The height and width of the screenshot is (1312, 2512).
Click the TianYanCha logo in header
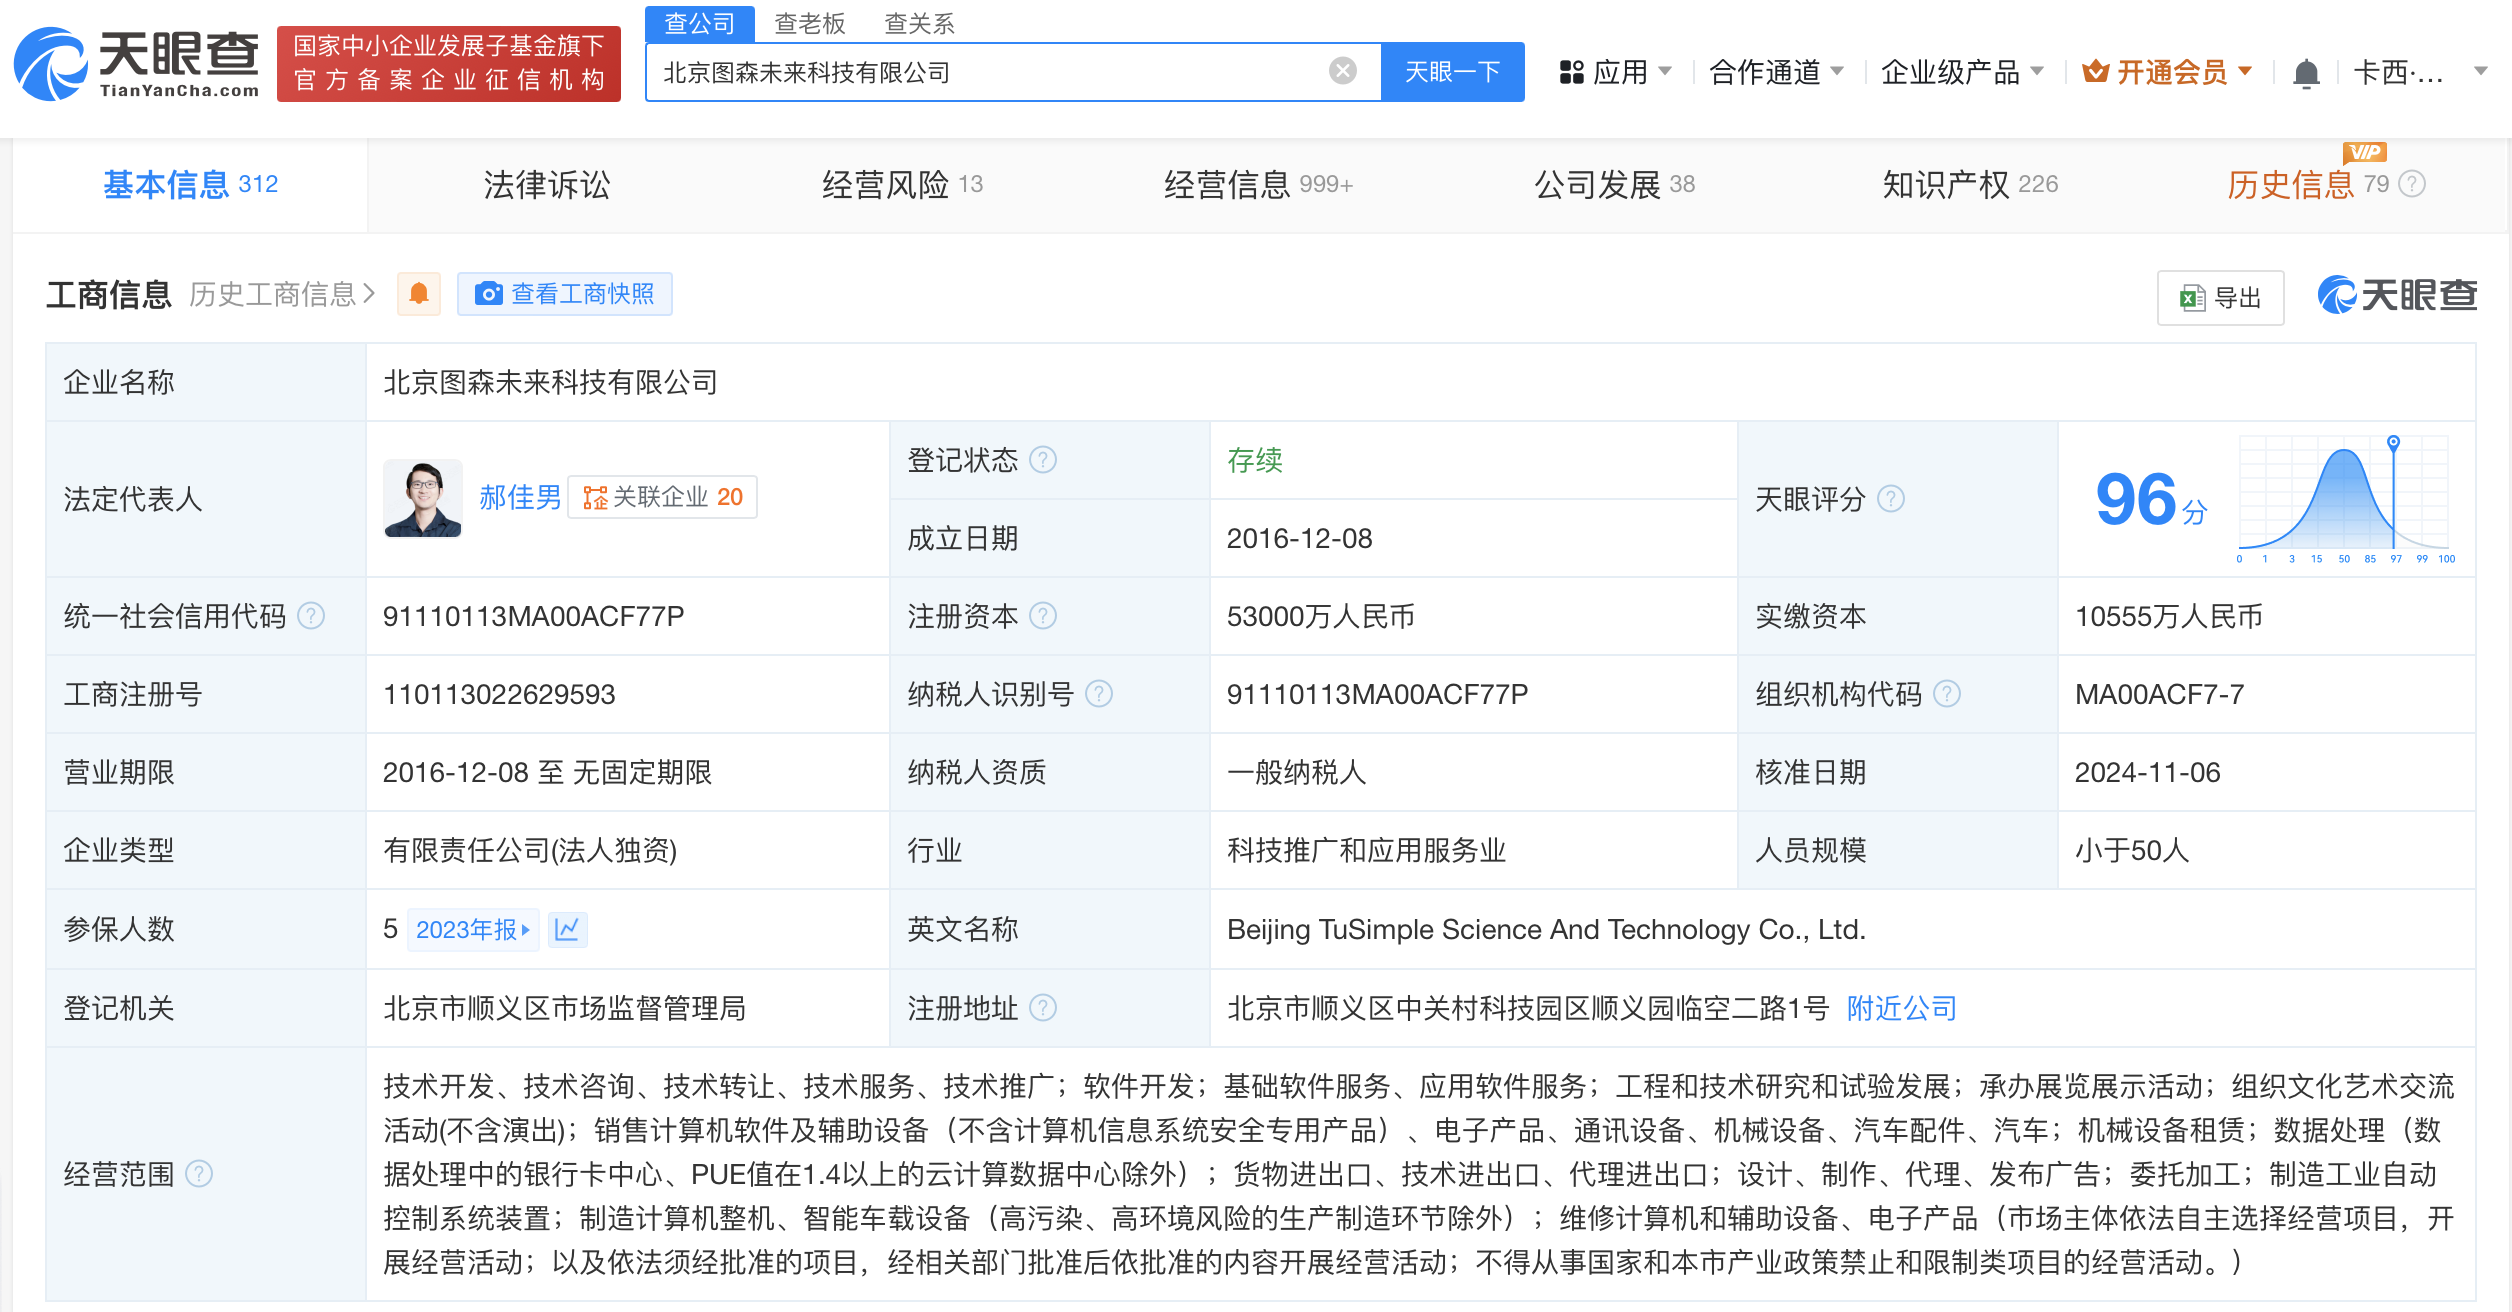coord(137,64)
